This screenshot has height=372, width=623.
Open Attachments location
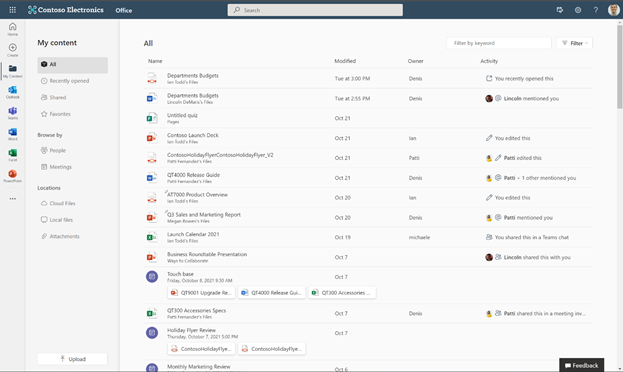click(60, 236)
